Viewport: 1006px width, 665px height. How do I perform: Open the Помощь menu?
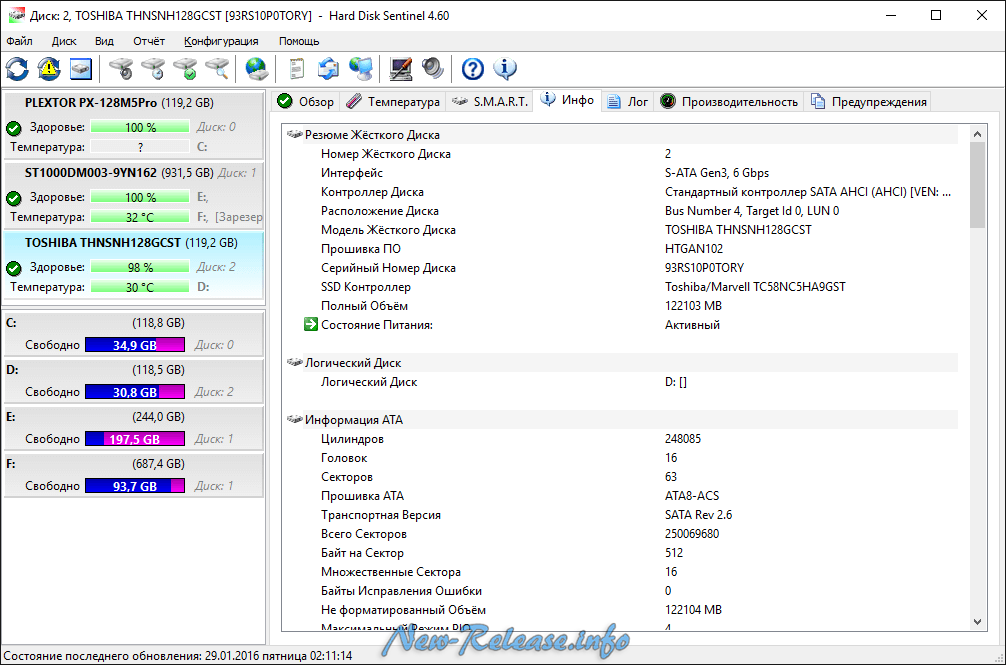click(x=299, y=41)
